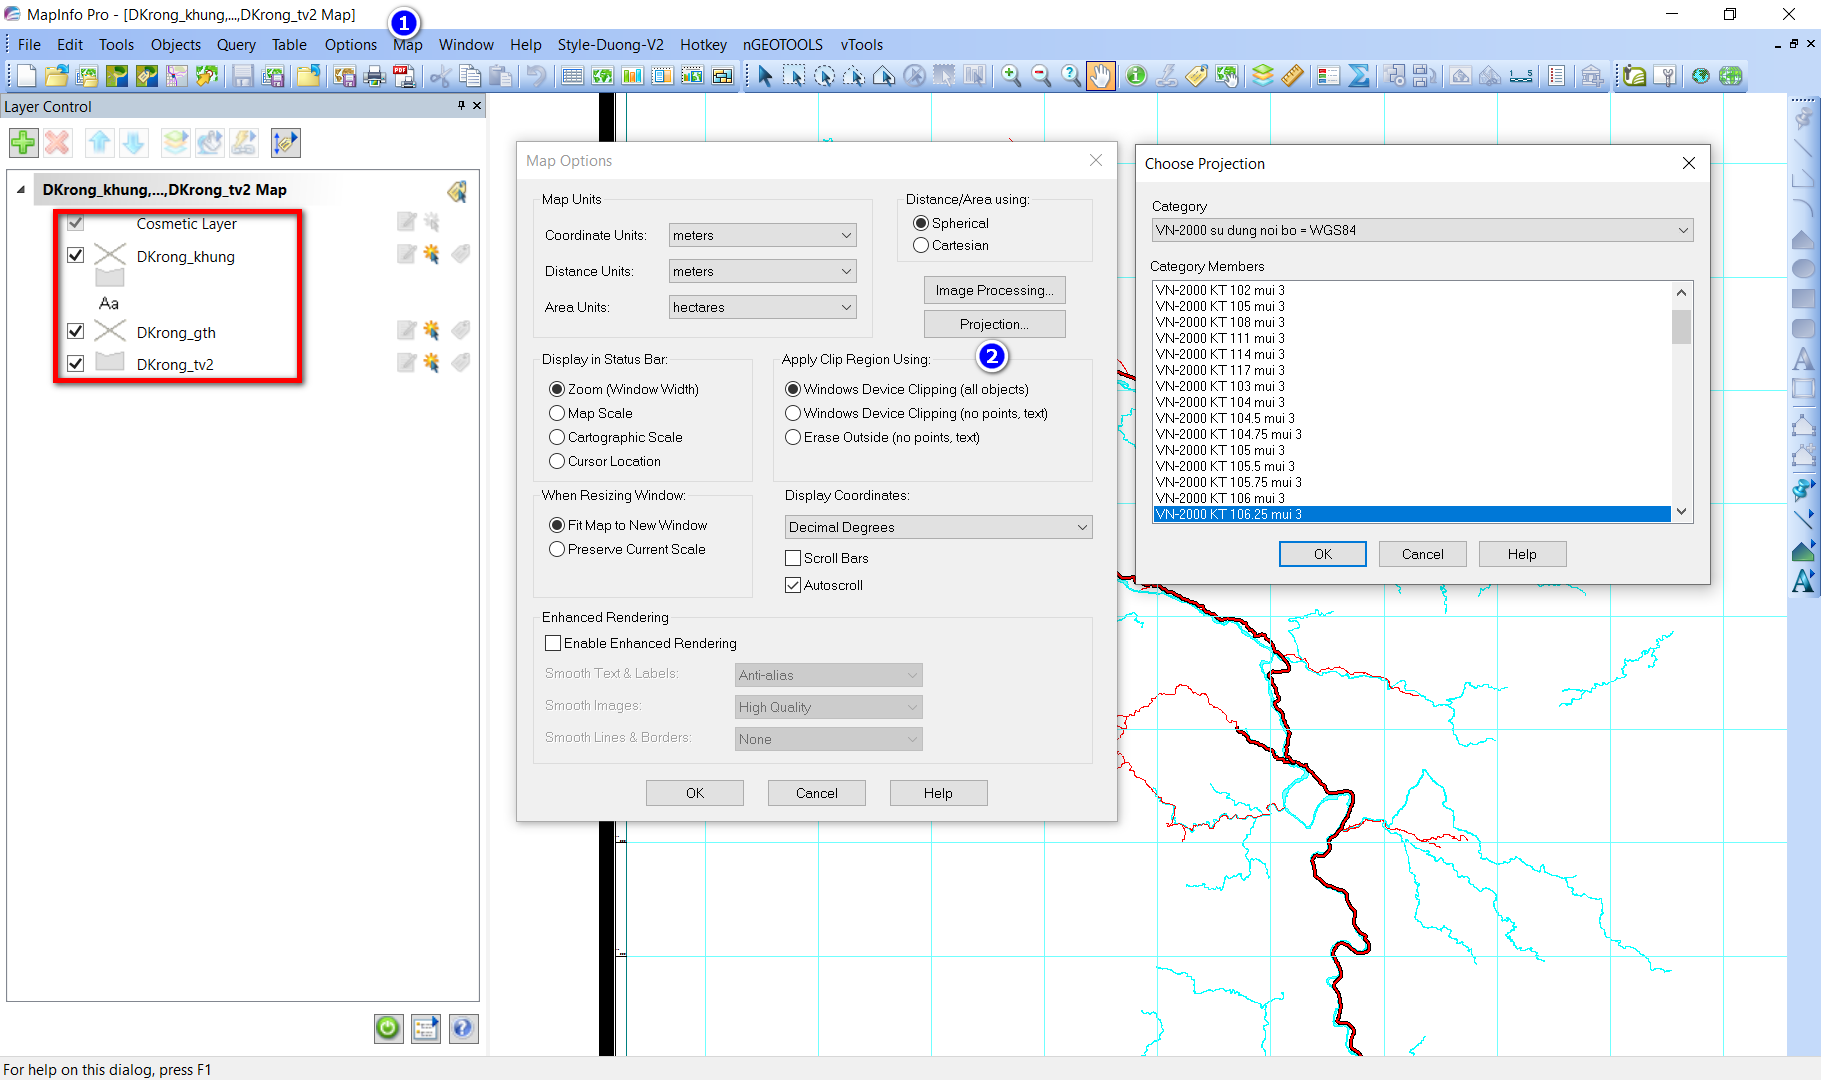
Task: Open a new Graph window icon
Action: [632, 76]
